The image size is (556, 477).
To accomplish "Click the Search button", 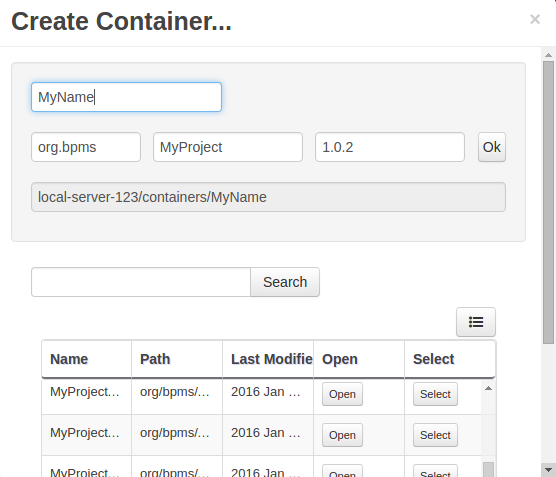I will 285,282.
